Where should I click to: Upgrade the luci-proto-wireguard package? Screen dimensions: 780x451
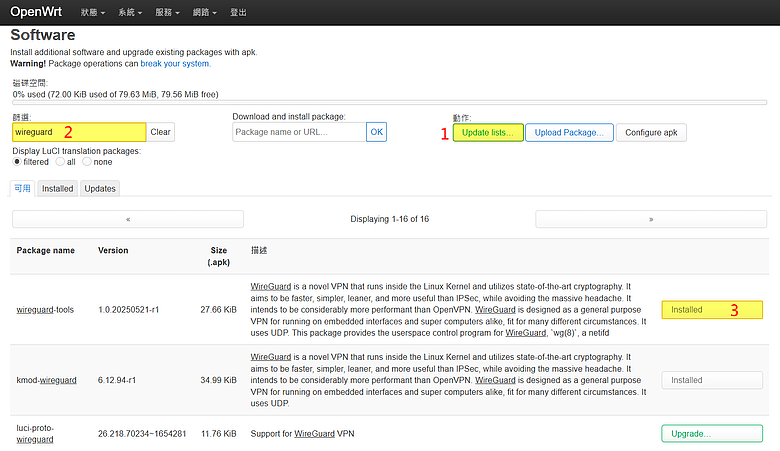pyautogui.click(x=712, y=434)
